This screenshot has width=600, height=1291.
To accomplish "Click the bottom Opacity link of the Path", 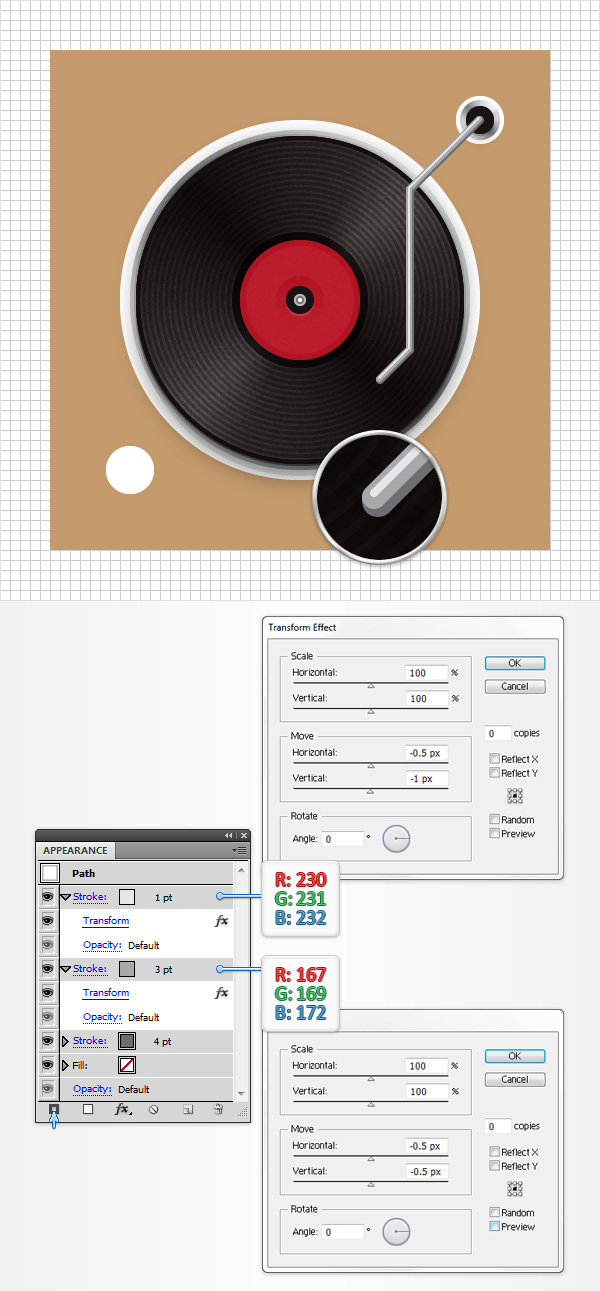I will coord(93,1089).
